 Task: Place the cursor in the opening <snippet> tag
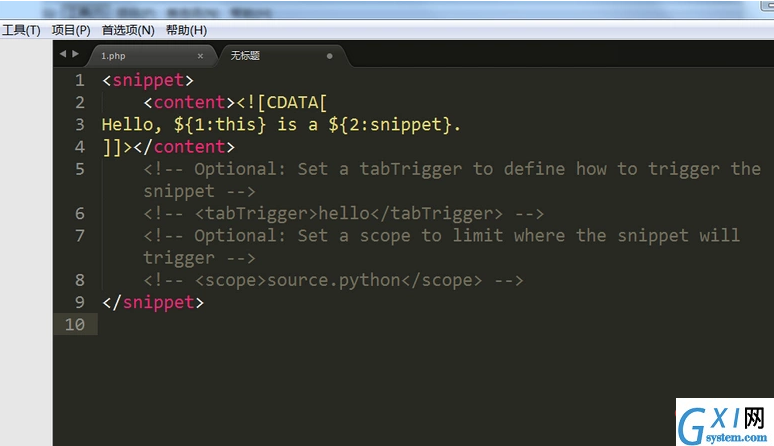[148, 80]
